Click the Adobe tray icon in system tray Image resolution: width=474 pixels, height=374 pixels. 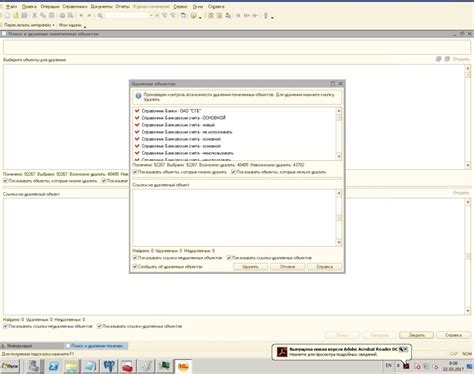406,366
